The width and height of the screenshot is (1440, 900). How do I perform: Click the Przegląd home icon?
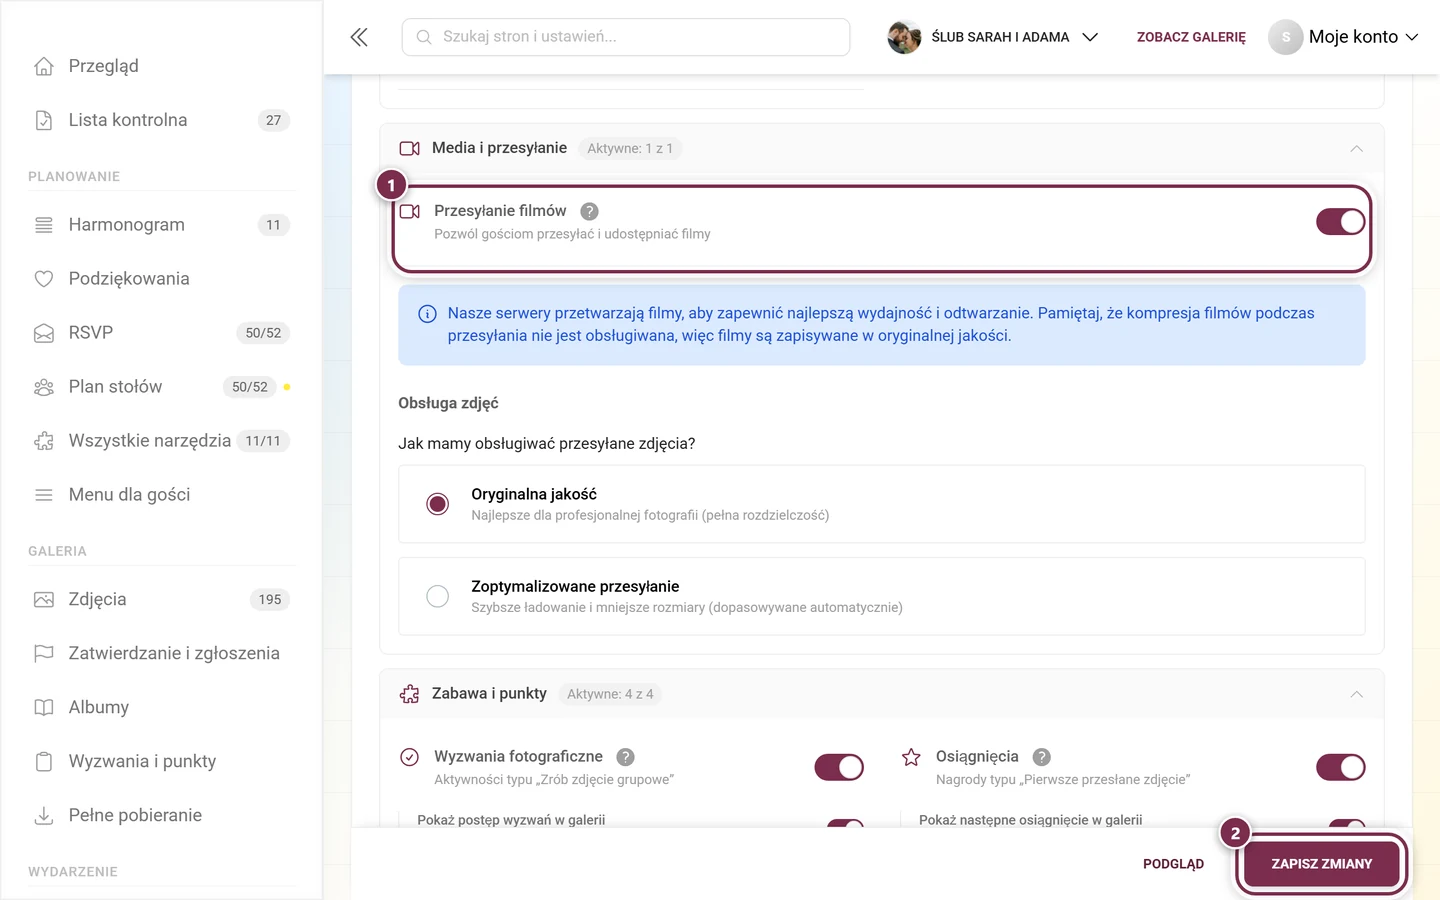pyautogui.click(x=44, y=66)
